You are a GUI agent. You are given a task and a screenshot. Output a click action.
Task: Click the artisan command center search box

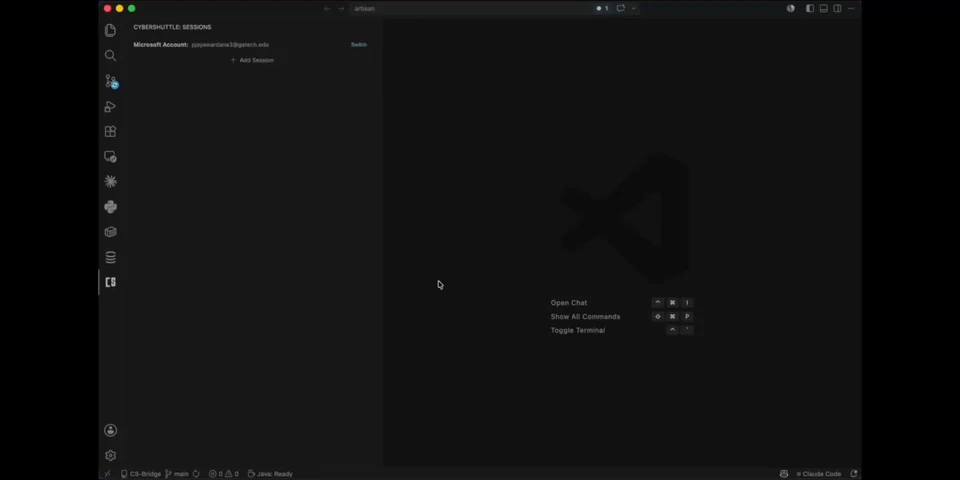(471, 9)
